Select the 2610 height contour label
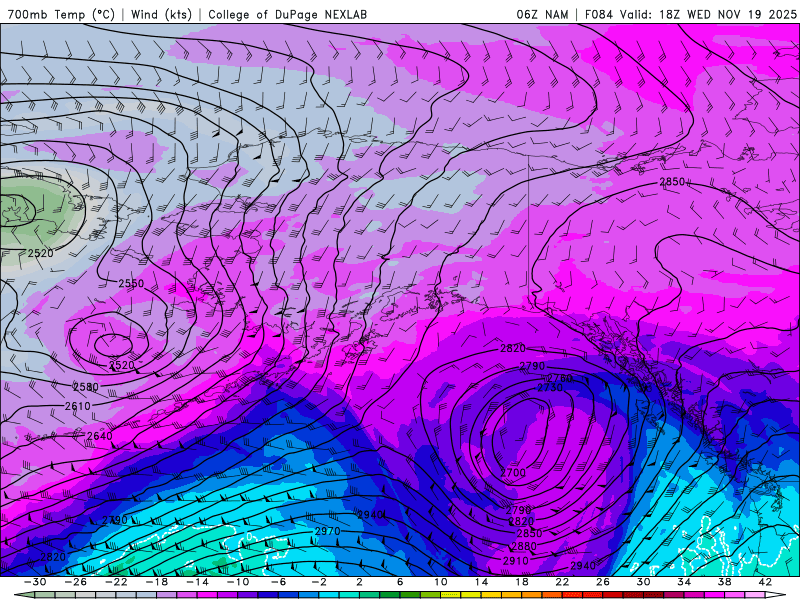Image resolution: width=800 pixels, height=600 pixels. [78, 406]
